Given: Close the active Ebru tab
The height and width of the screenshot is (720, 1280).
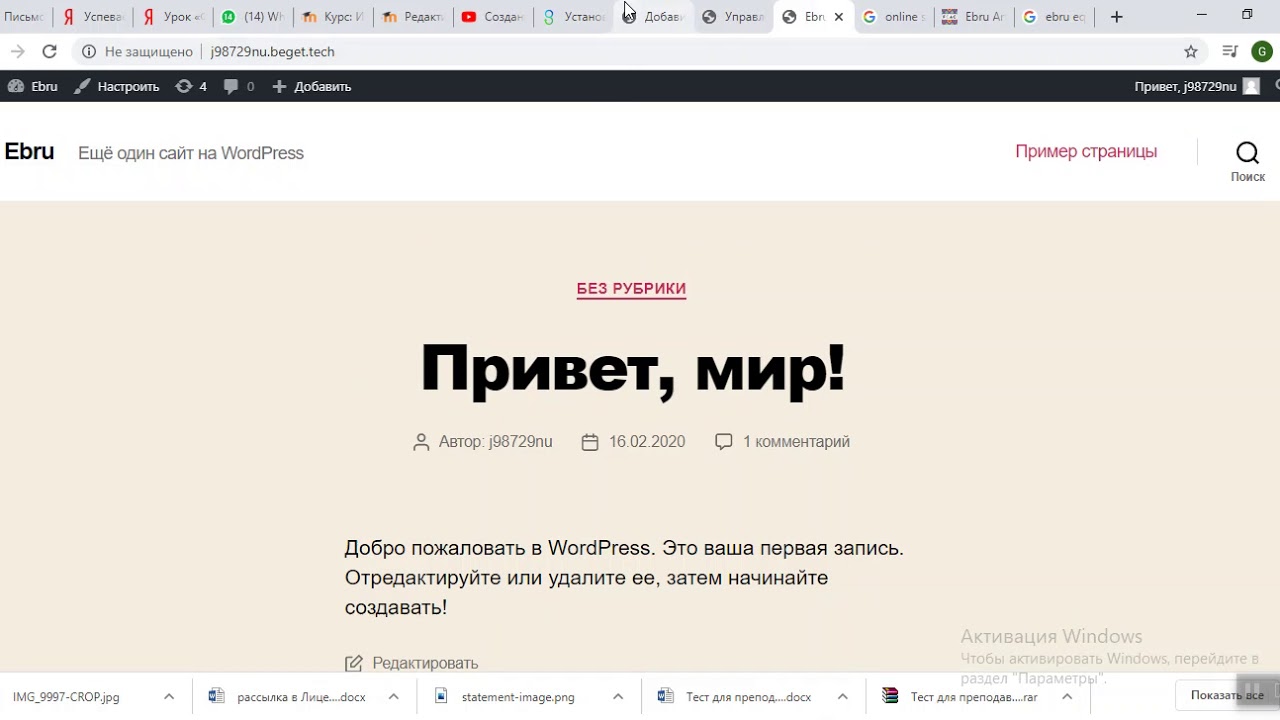Looking at the screenshot, I should pos(839,17).
